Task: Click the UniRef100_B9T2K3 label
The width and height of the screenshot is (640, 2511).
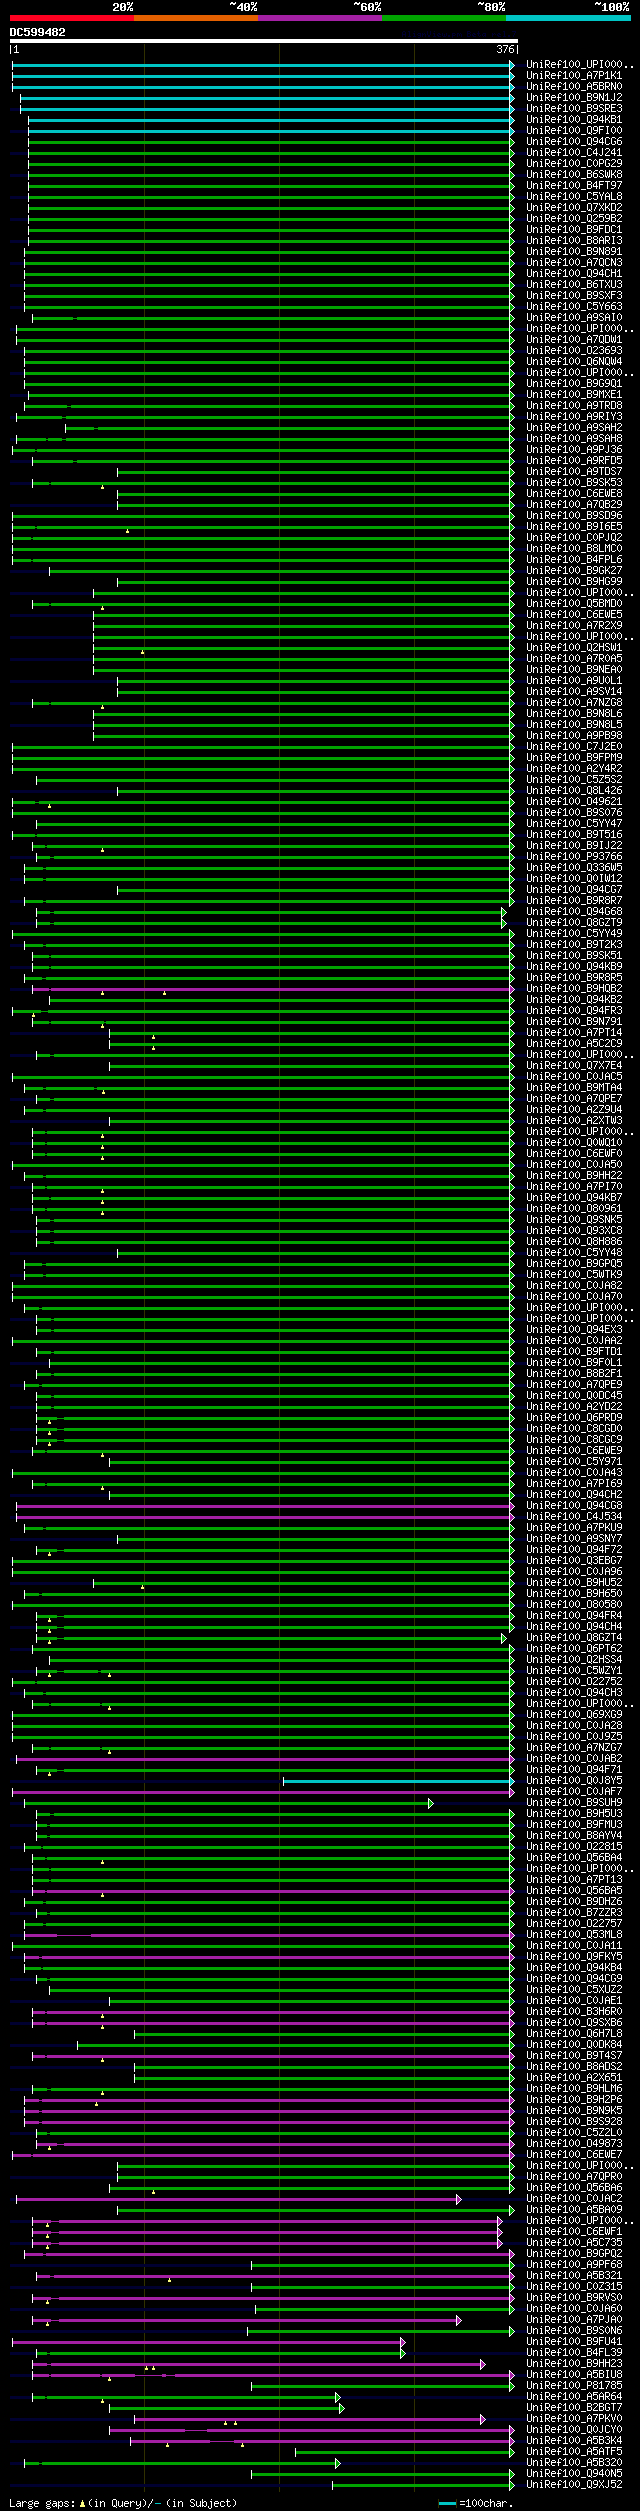Action: pos(574,945)
